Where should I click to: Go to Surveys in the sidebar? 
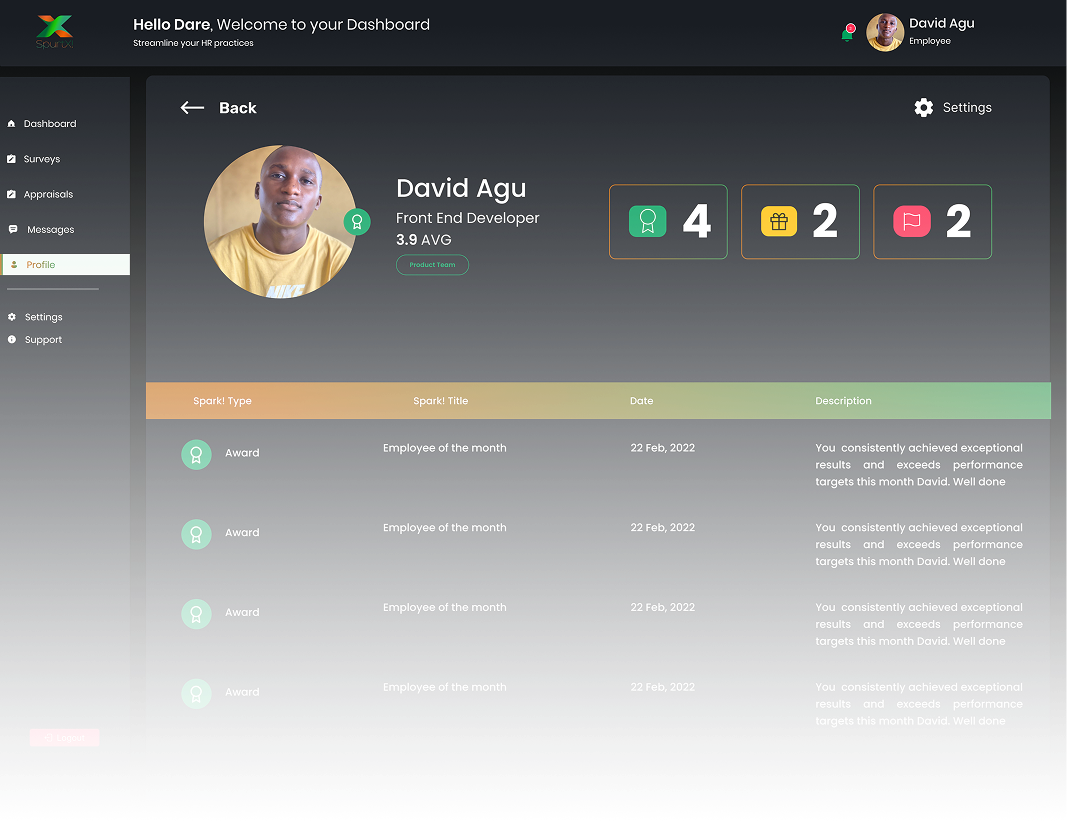[42, 159]
